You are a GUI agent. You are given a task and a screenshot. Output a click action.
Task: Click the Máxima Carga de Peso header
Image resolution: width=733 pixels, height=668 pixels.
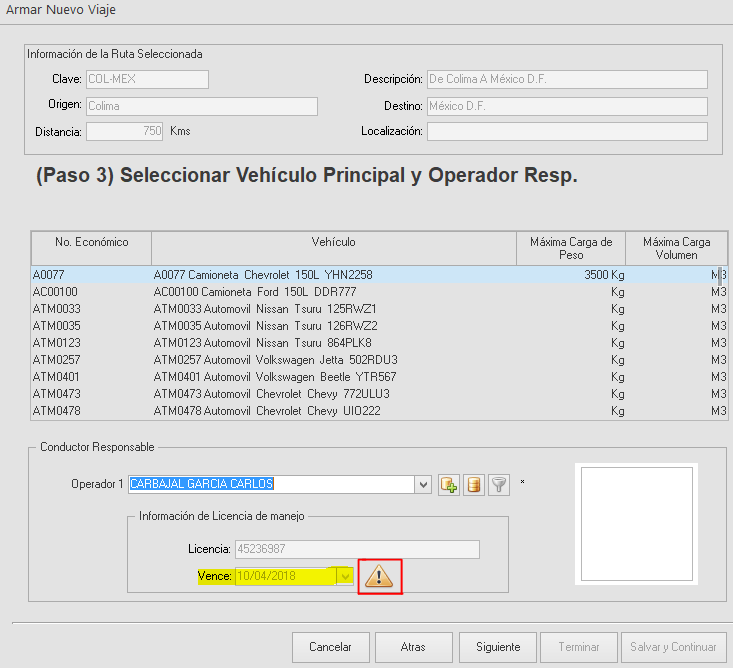point(571,248)
